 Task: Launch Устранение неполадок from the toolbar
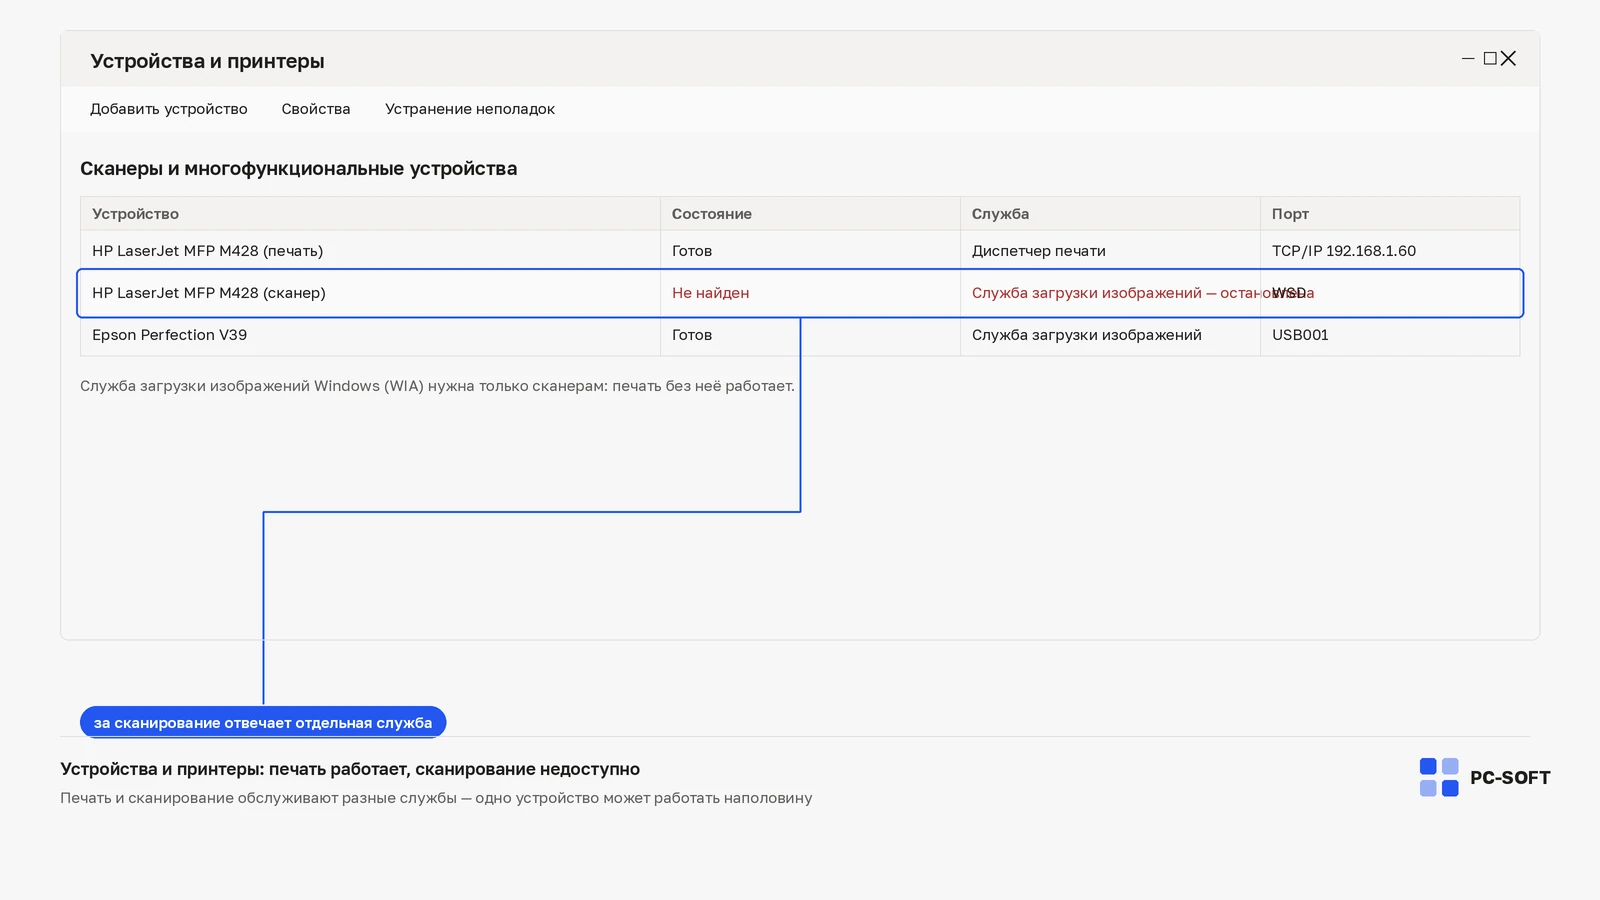(x=470, y=109)
